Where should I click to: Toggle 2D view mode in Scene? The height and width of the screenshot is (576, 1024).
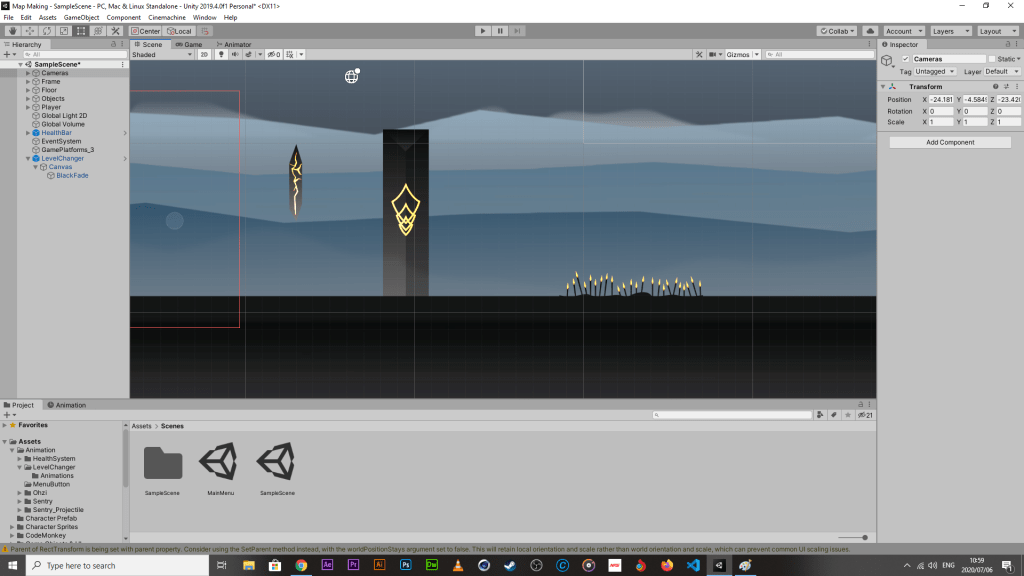pos(203,54)
